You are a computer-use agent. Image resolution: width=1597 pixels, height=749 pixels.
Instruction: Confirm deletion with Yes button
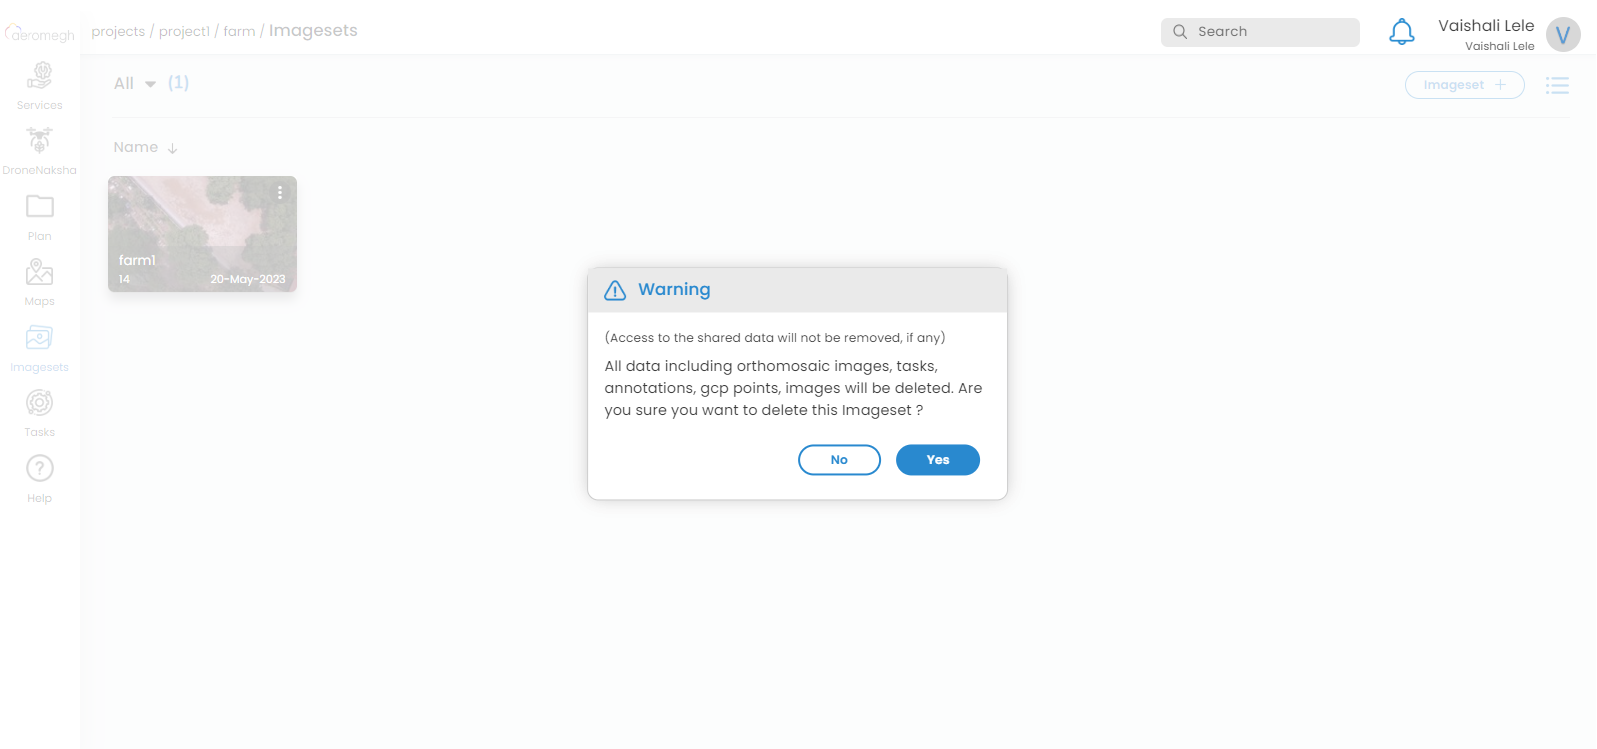coord(938,460)
